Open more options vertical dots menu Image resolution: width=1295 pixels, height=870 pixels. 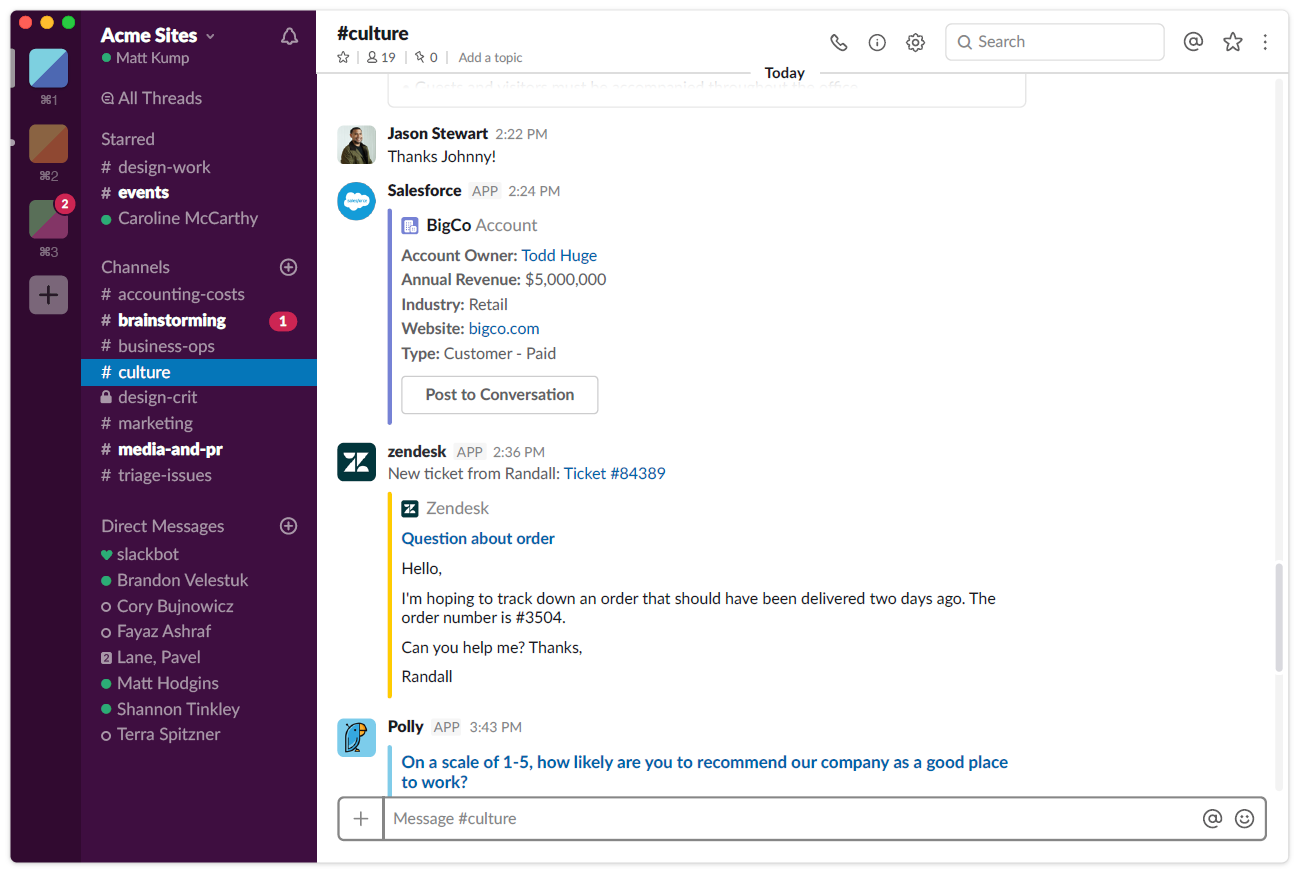1266,42
